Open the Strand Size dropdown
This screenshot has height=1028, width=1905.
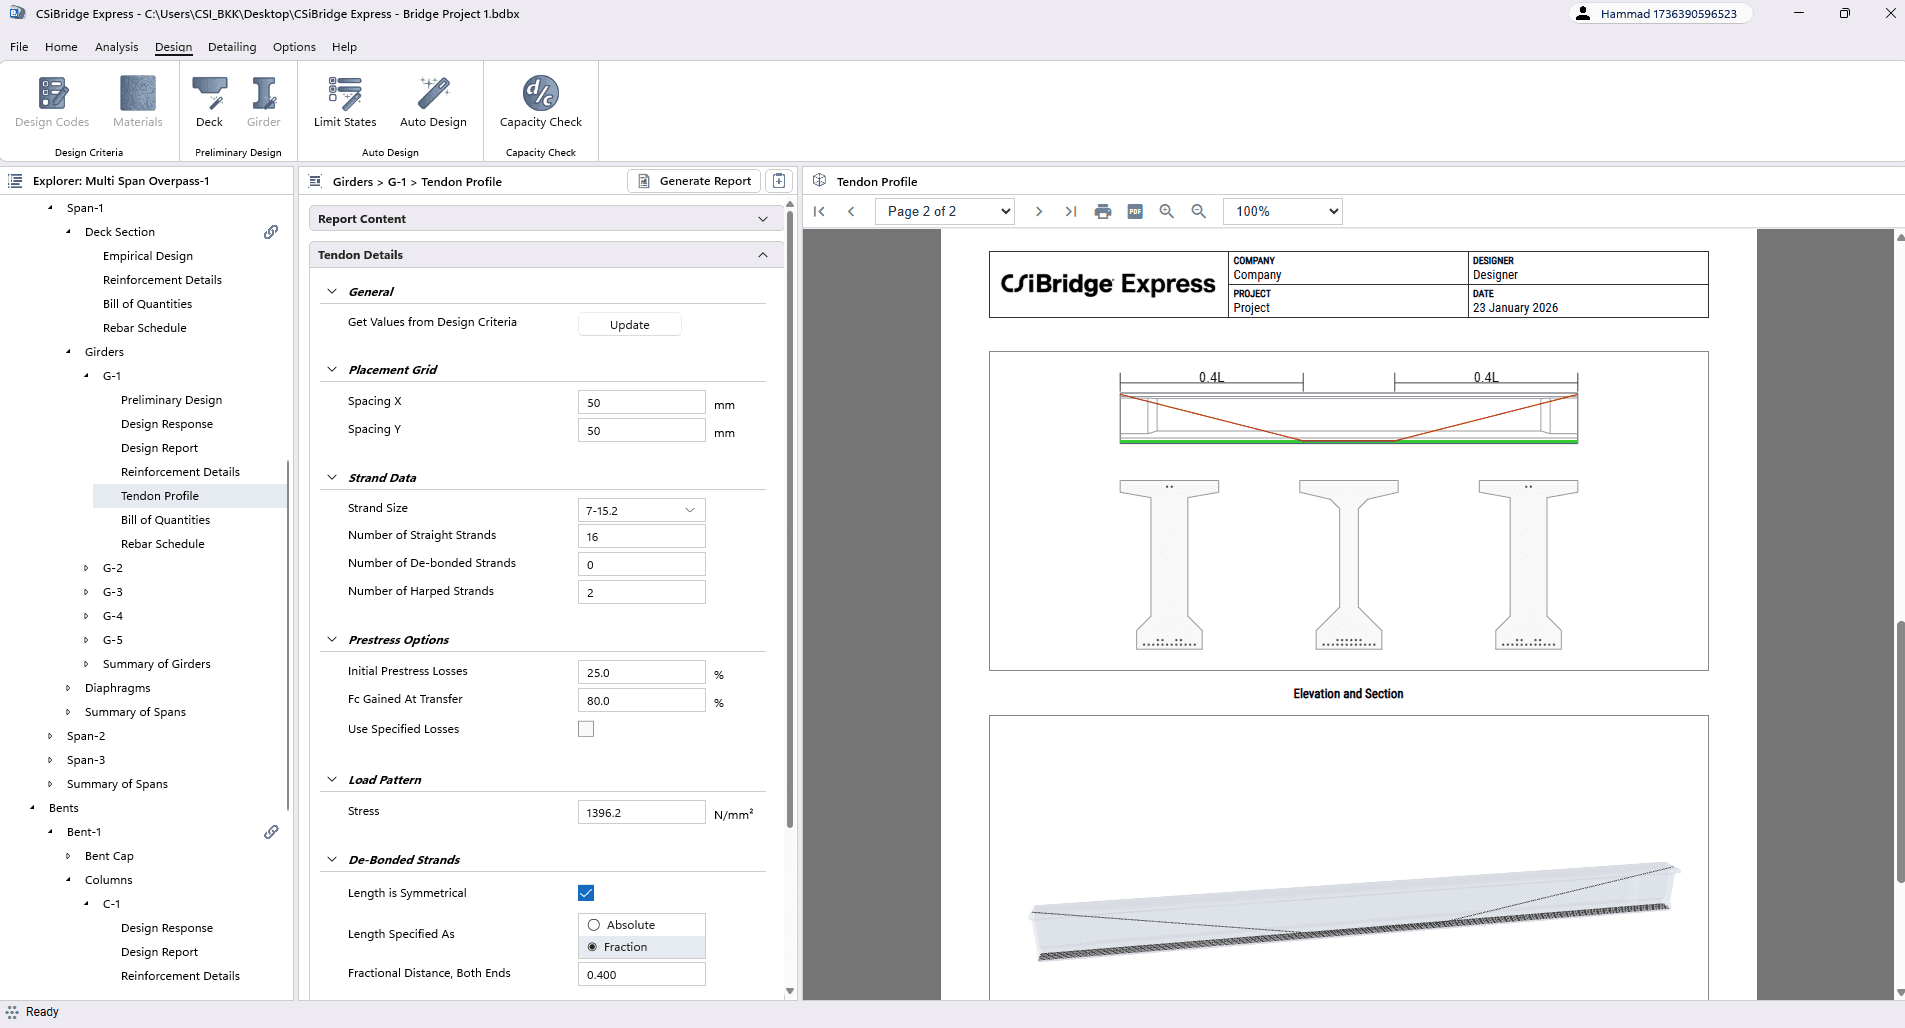pyautogui.click(x=641, y=510)
